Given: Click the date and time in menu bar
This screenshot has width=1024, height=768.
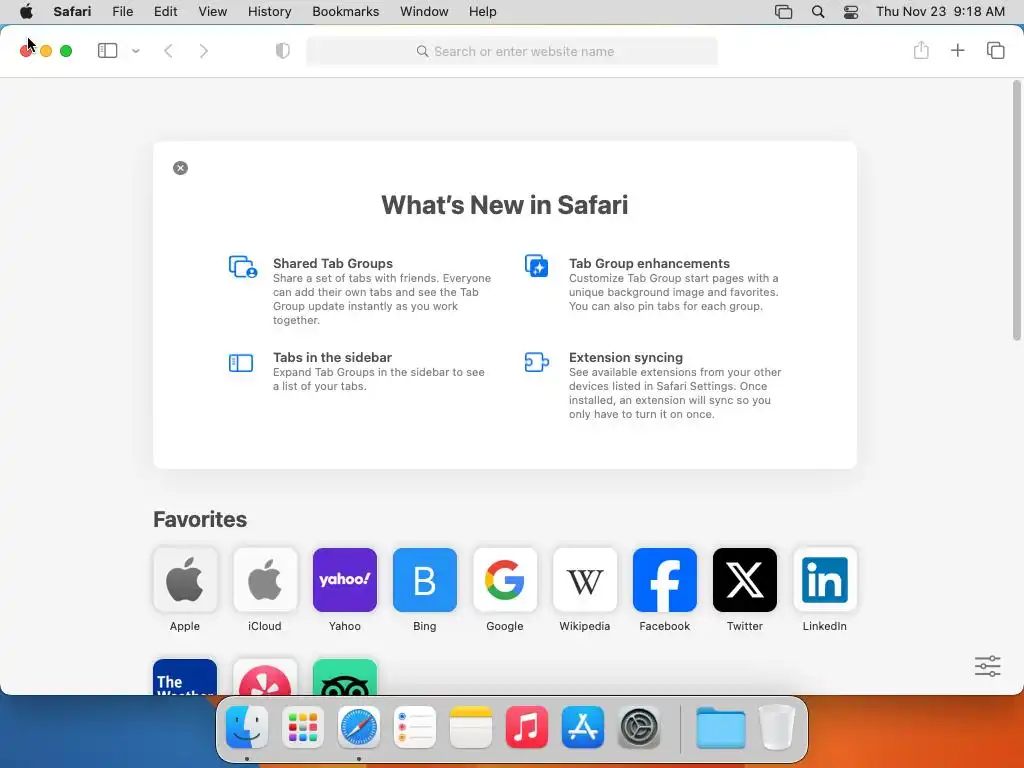Looking at the screenshot, I should tap(940, 12).
